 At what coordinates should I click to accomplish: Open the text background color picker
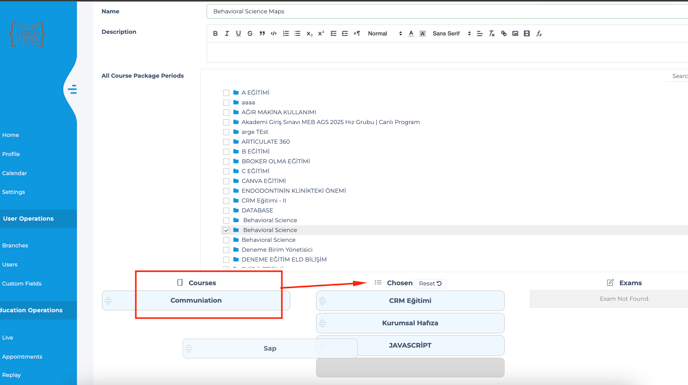(423, 33)
